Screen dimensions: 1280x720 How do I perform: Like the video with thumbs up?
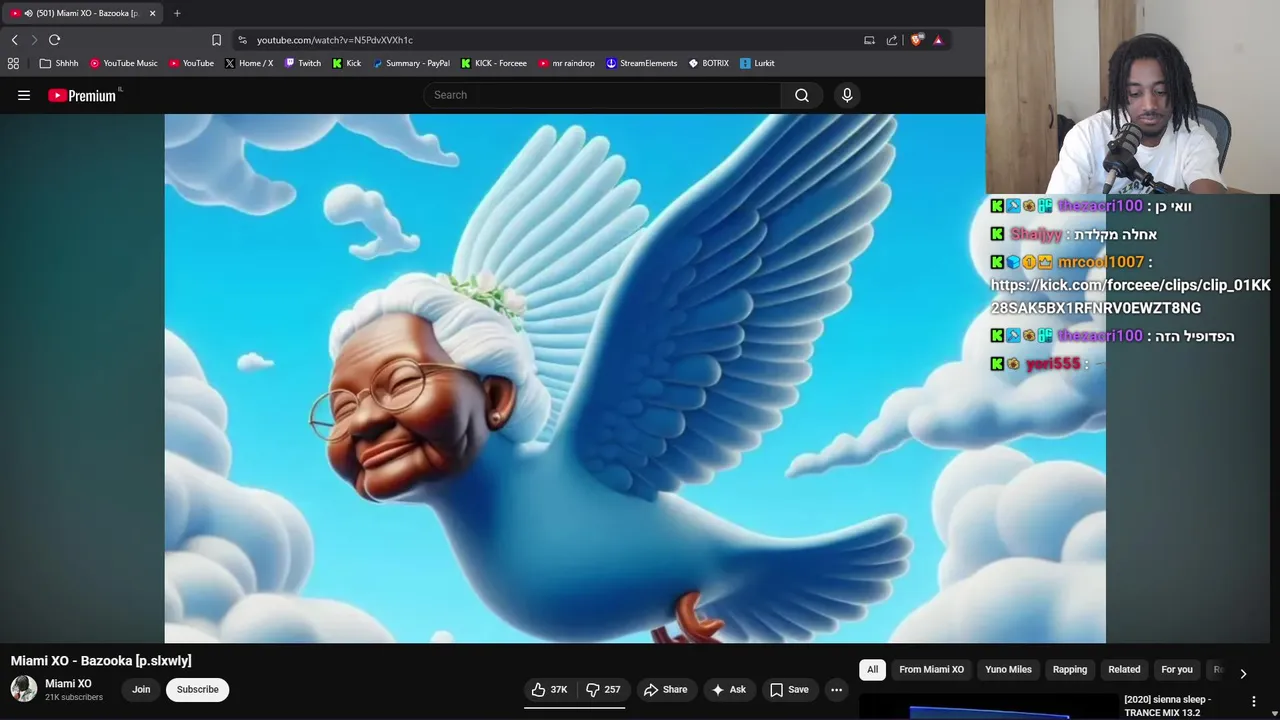pos(549,689)
